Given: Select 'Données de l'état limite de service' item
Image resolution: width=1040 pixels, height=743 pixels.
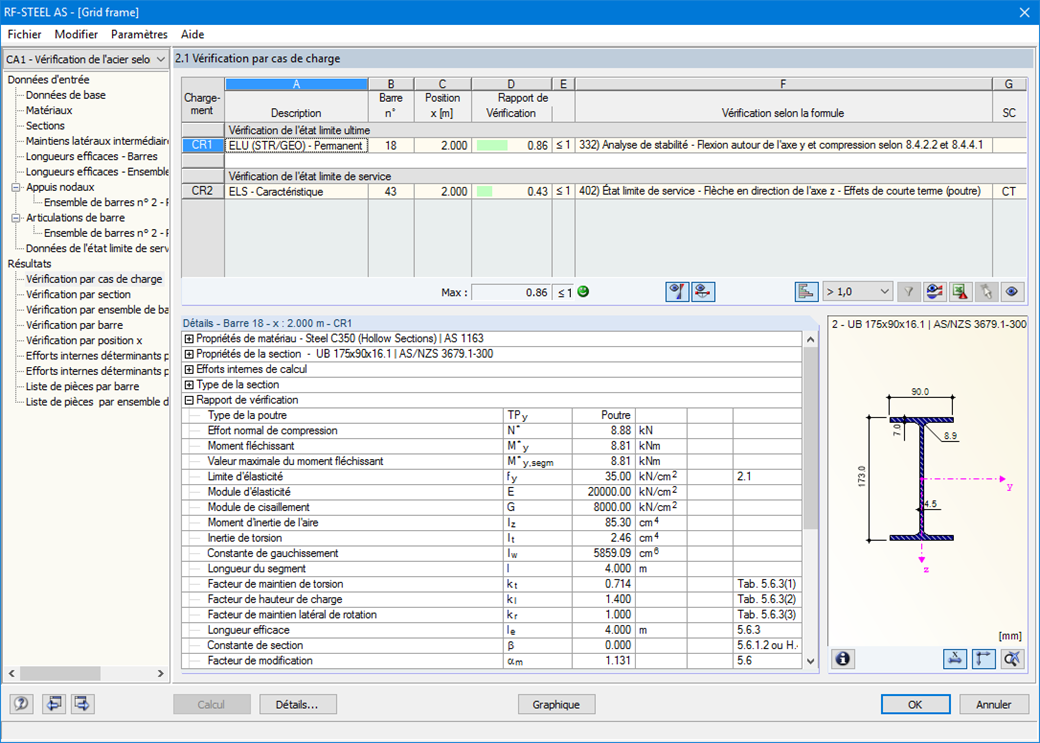Looking at the screenshot, I should (97, 249).
